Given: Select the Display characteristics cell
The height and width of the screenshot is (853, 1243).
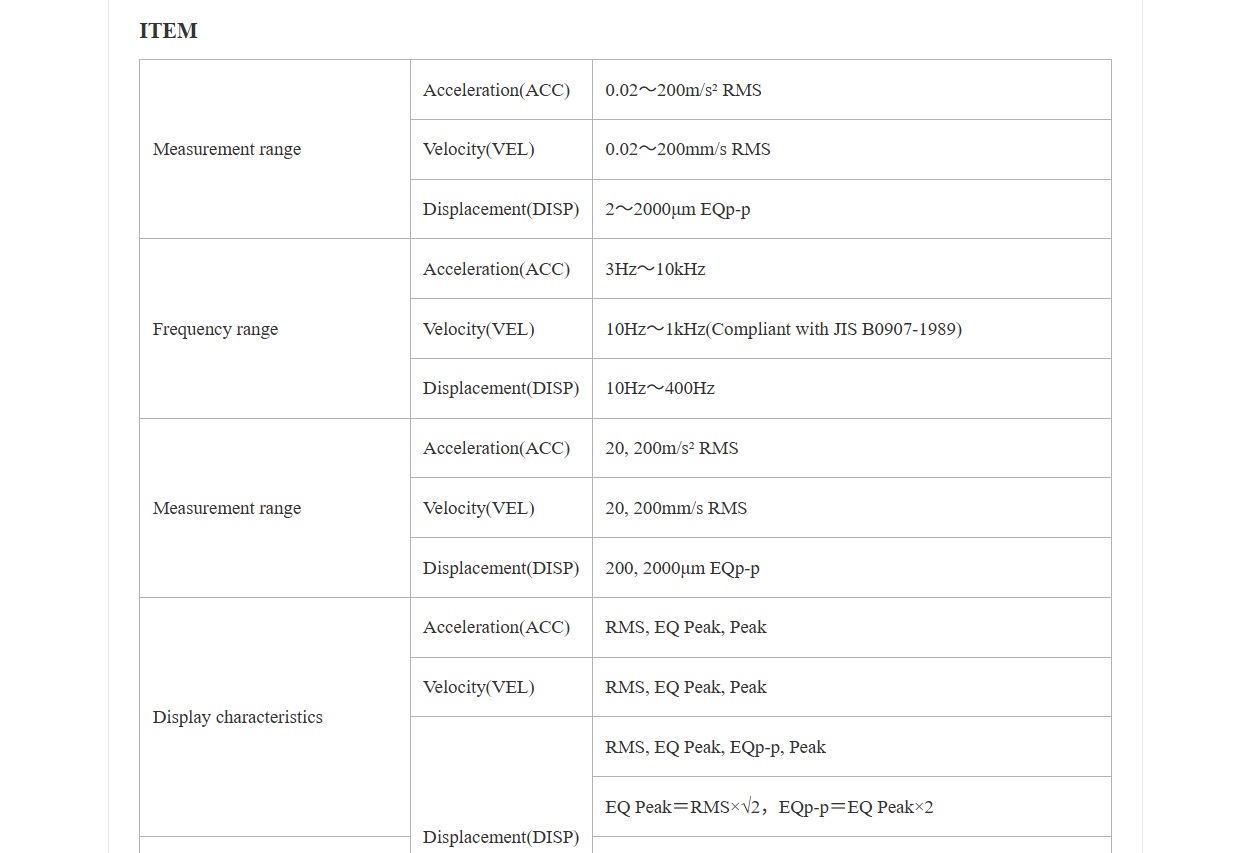Looking at the screenshot, I should 275,717.
